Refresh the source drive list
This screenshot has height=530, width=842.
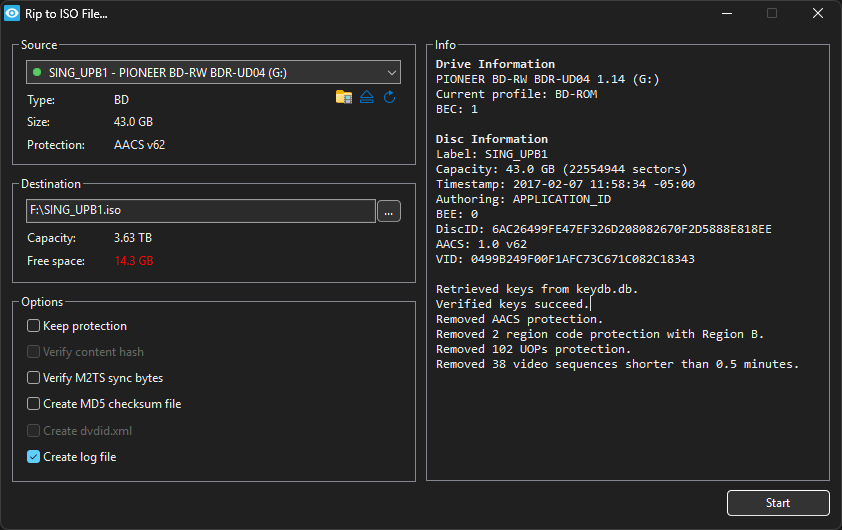(x=390, y=97)
